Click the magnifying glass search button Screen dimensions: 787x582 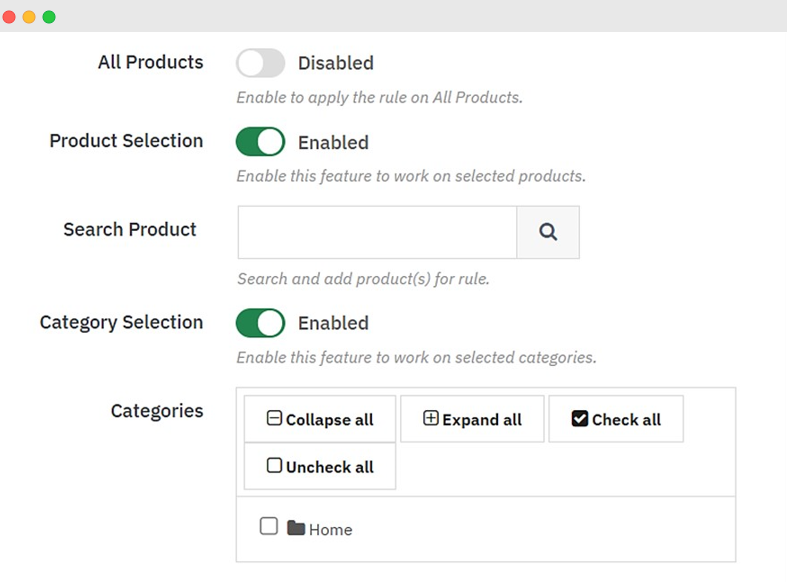548,232
